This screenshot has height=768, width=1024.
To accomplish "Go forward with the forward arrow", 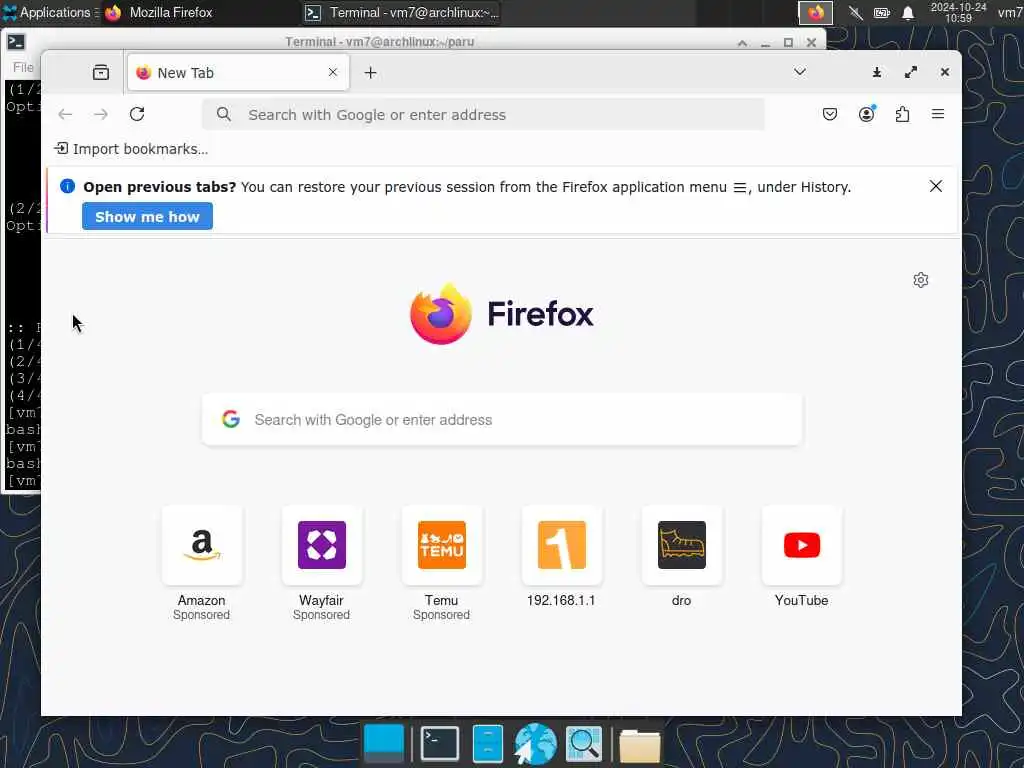I will pyautogui.click(x=101, y=114).
